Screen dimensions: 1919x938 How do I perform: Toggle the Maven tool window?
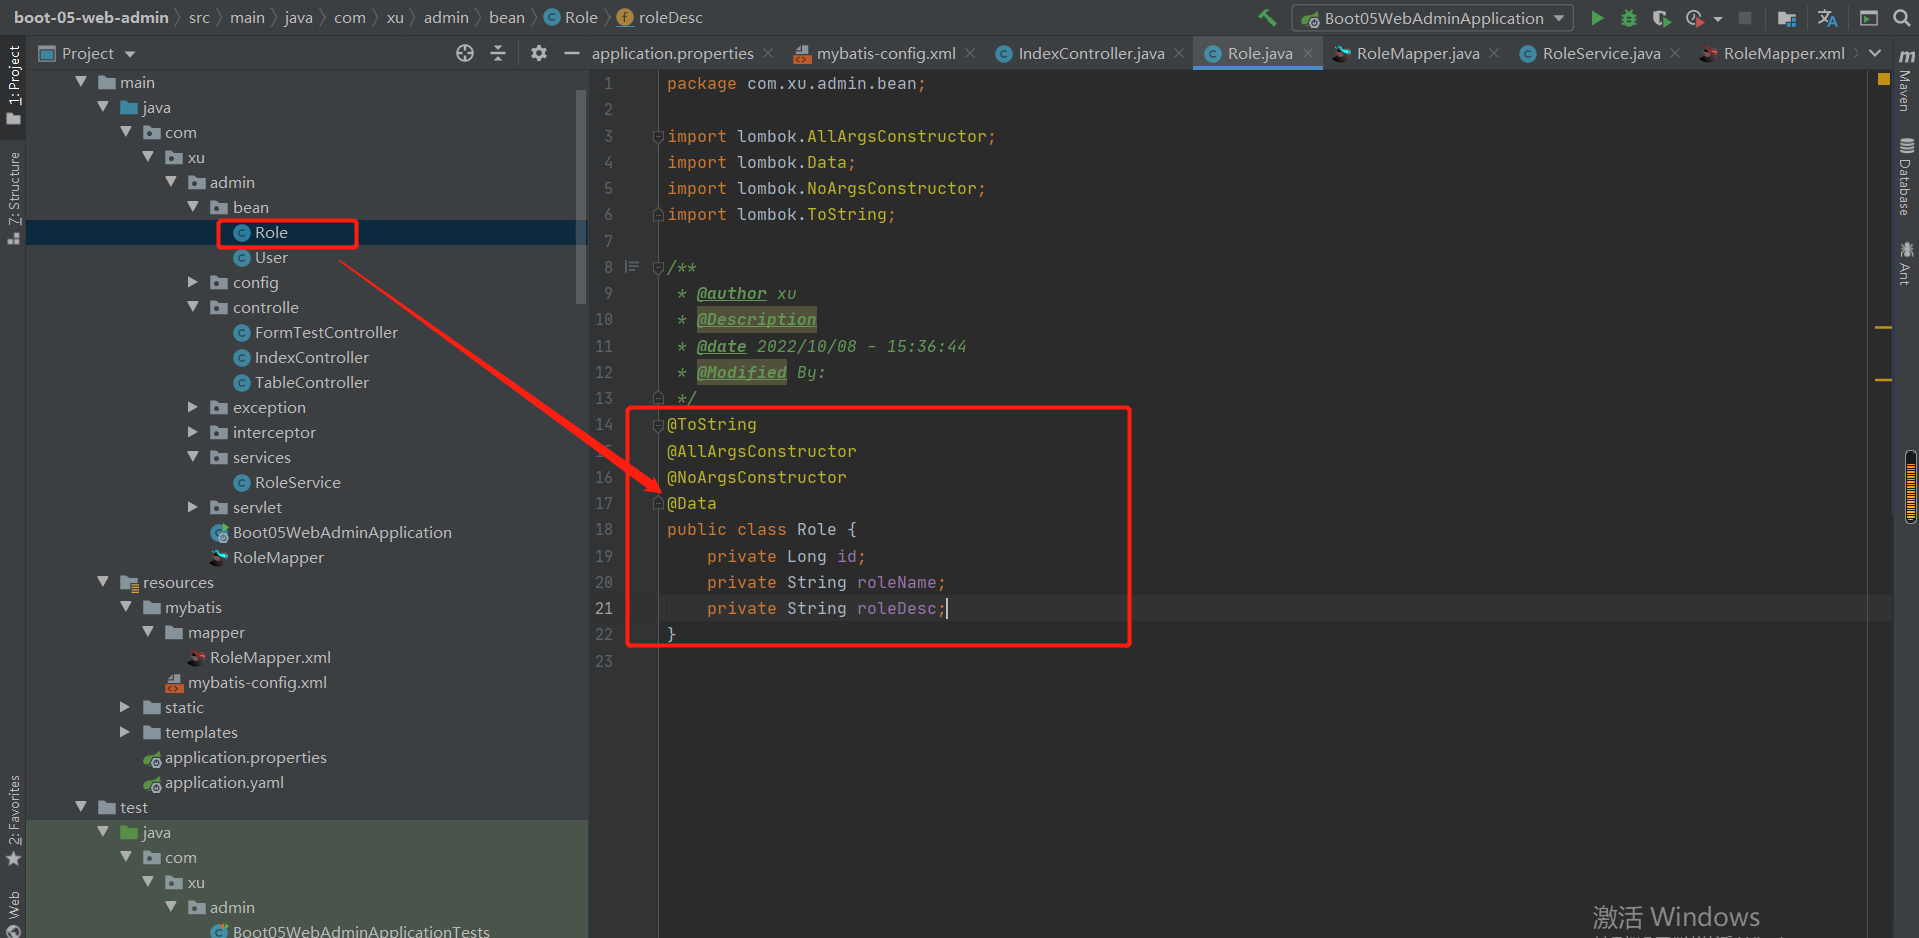tap(1906, 79)
